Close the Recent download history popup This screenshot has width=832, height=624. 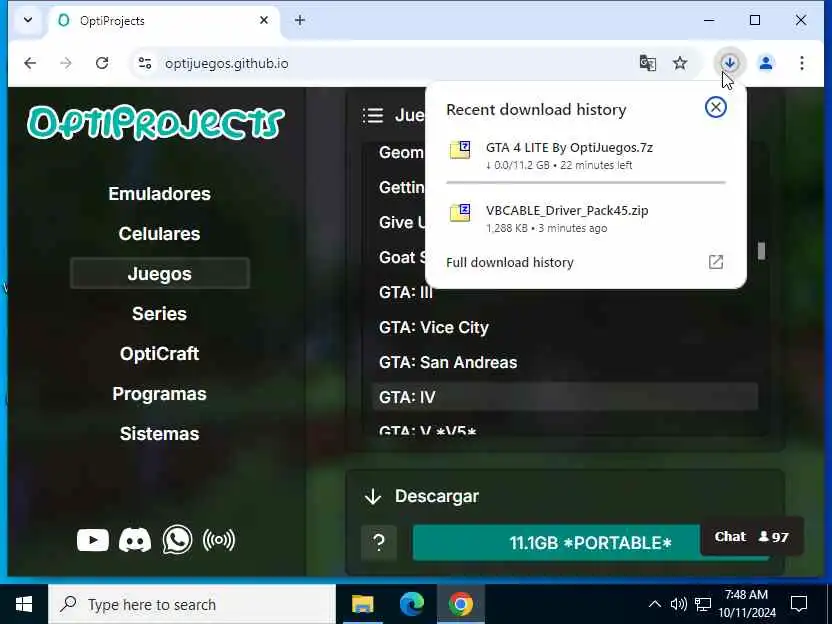716,107
